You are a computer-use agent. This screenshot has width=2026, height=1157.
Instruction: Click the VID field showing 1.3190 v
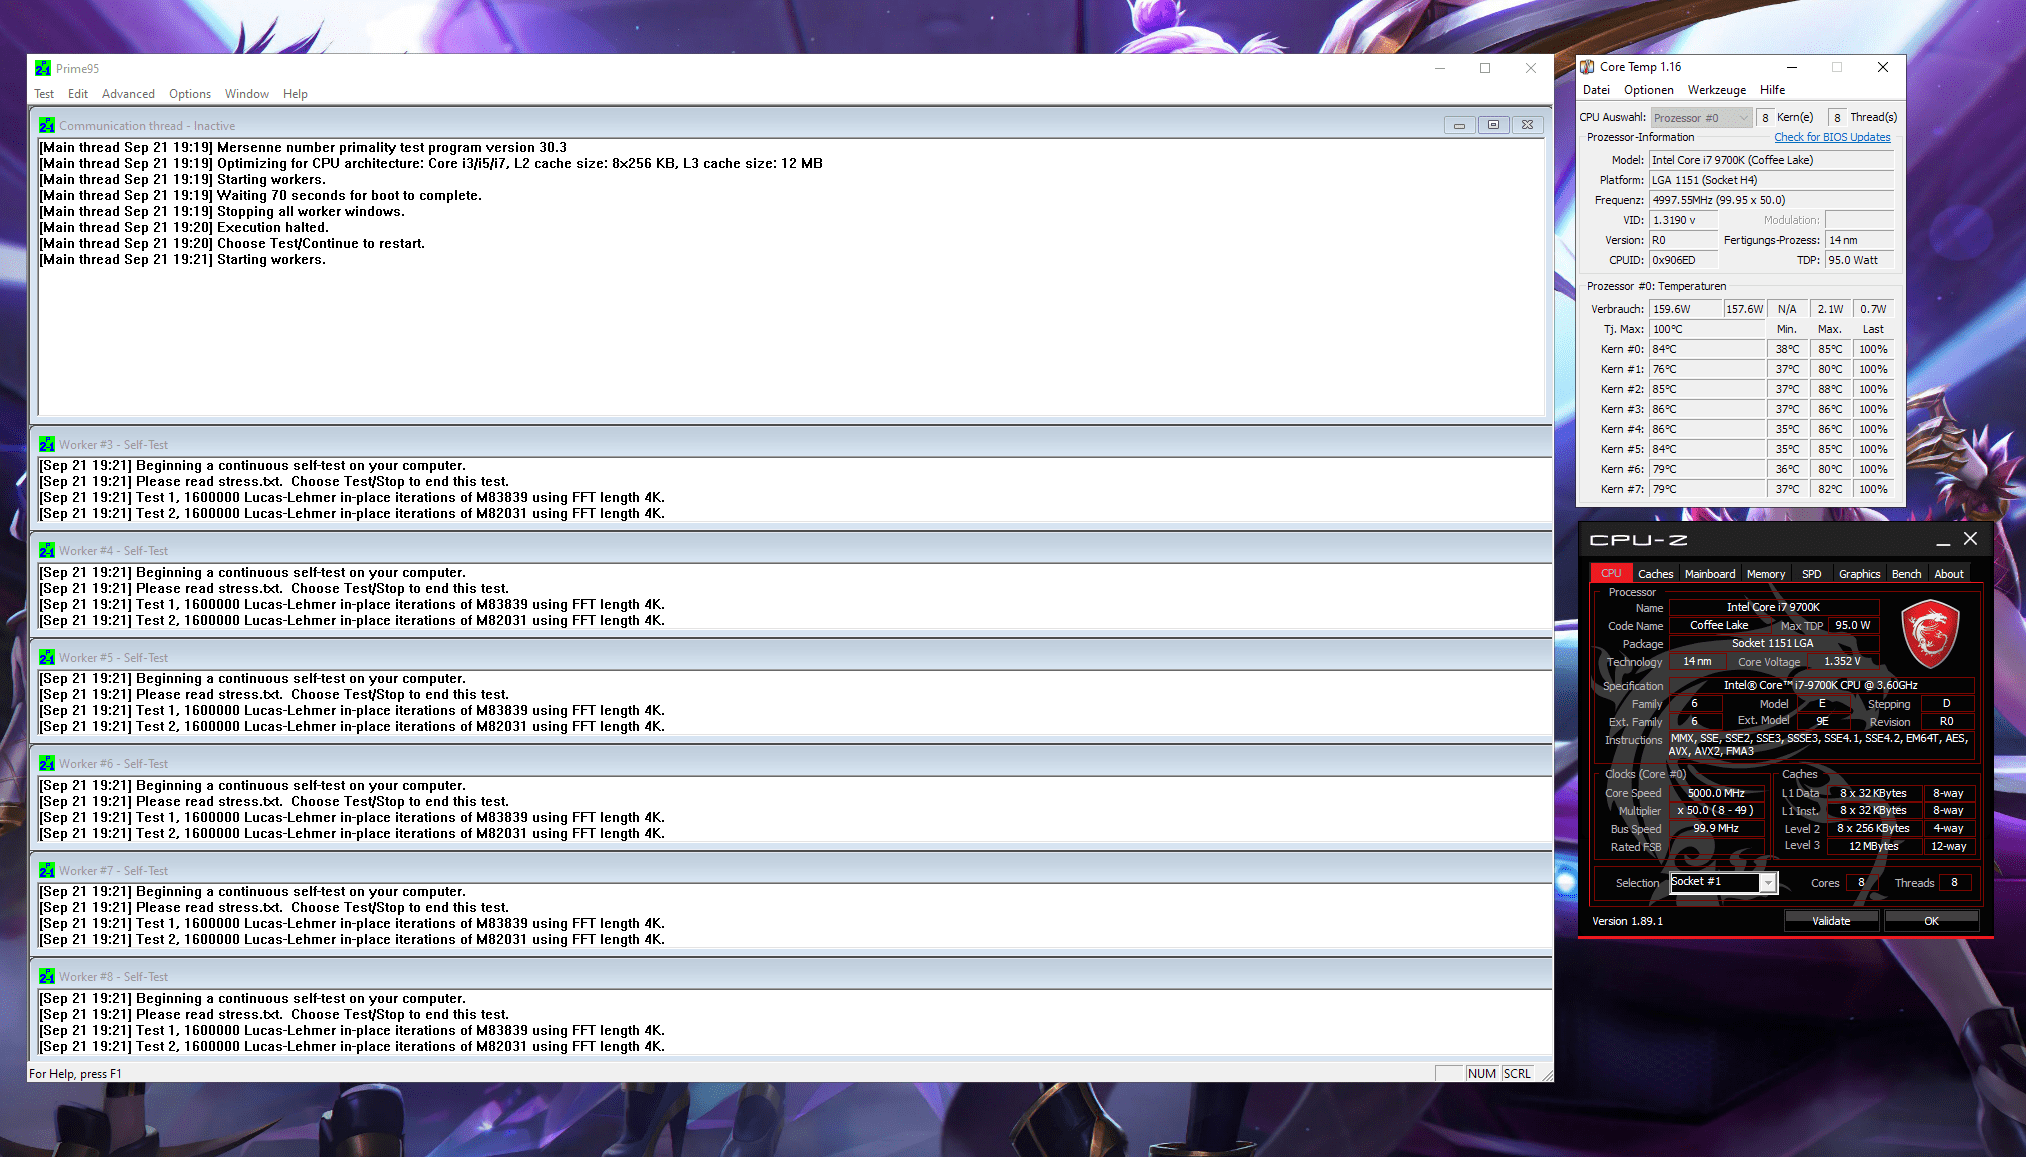pyautogui.click(x=1684, y=220)
